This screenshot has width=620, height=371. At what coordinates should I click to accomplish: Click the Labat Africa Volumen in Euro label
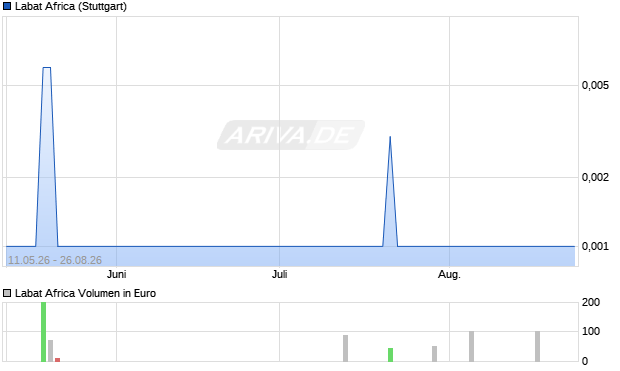tap(85, 293)
